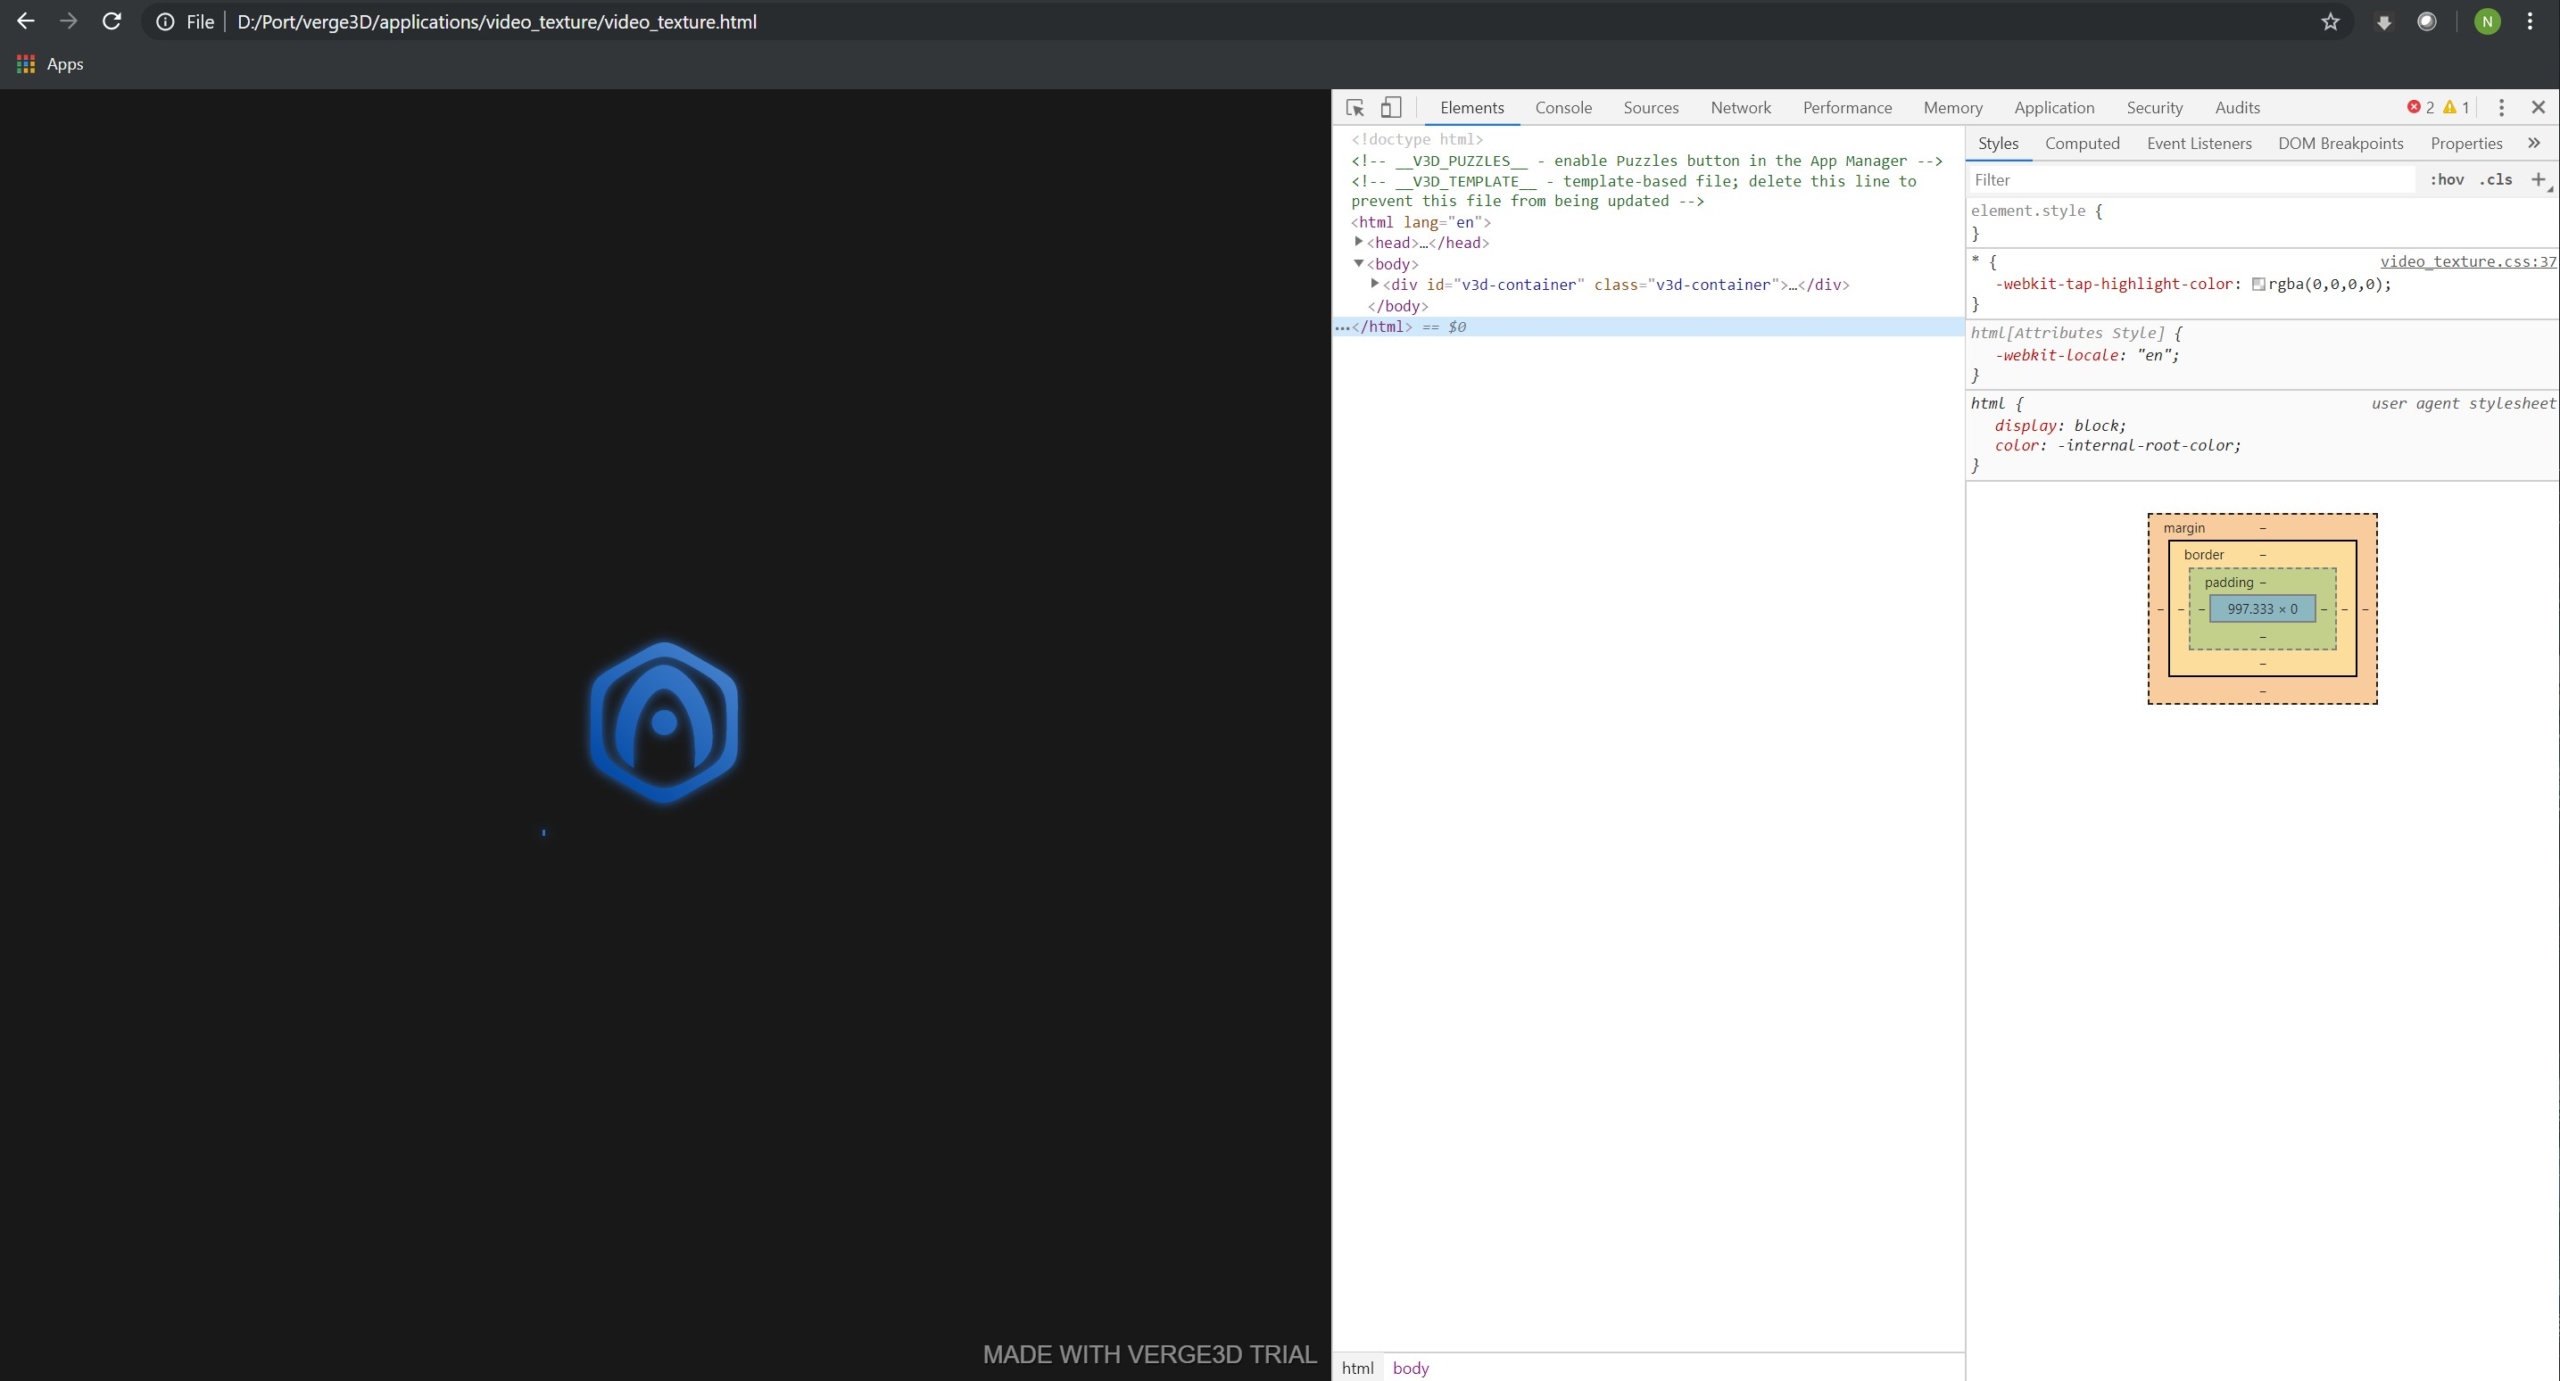Open video_texture.css:37 source link

click(2467, 261)
